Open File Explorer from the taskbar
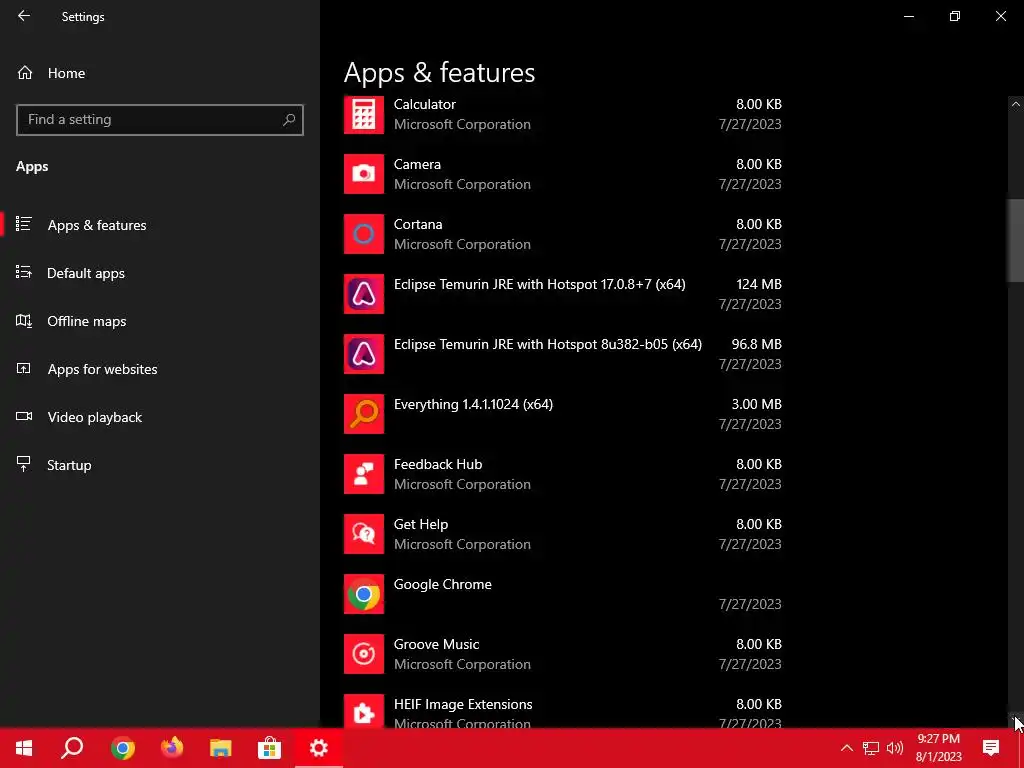Image resolution: width=1024 pixels, height=768 pixels. [221, 748]
